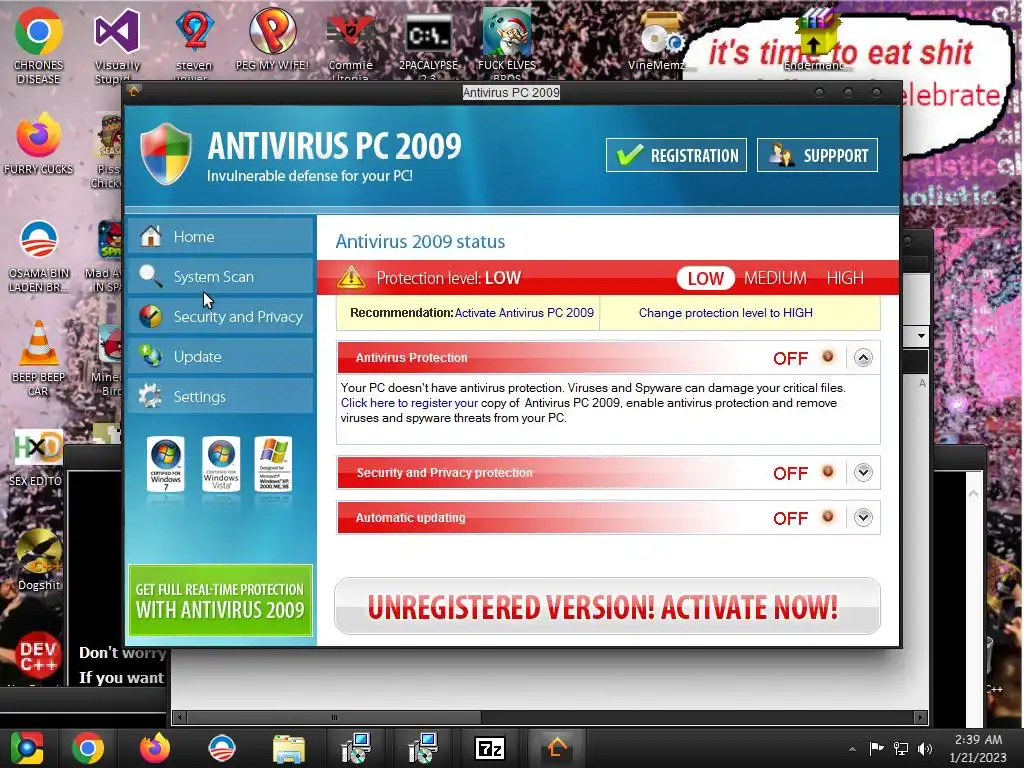1024x768 pixels.
Task: Click right arrow of bottom horizontal scrollbar
Action: coord(921,717)
